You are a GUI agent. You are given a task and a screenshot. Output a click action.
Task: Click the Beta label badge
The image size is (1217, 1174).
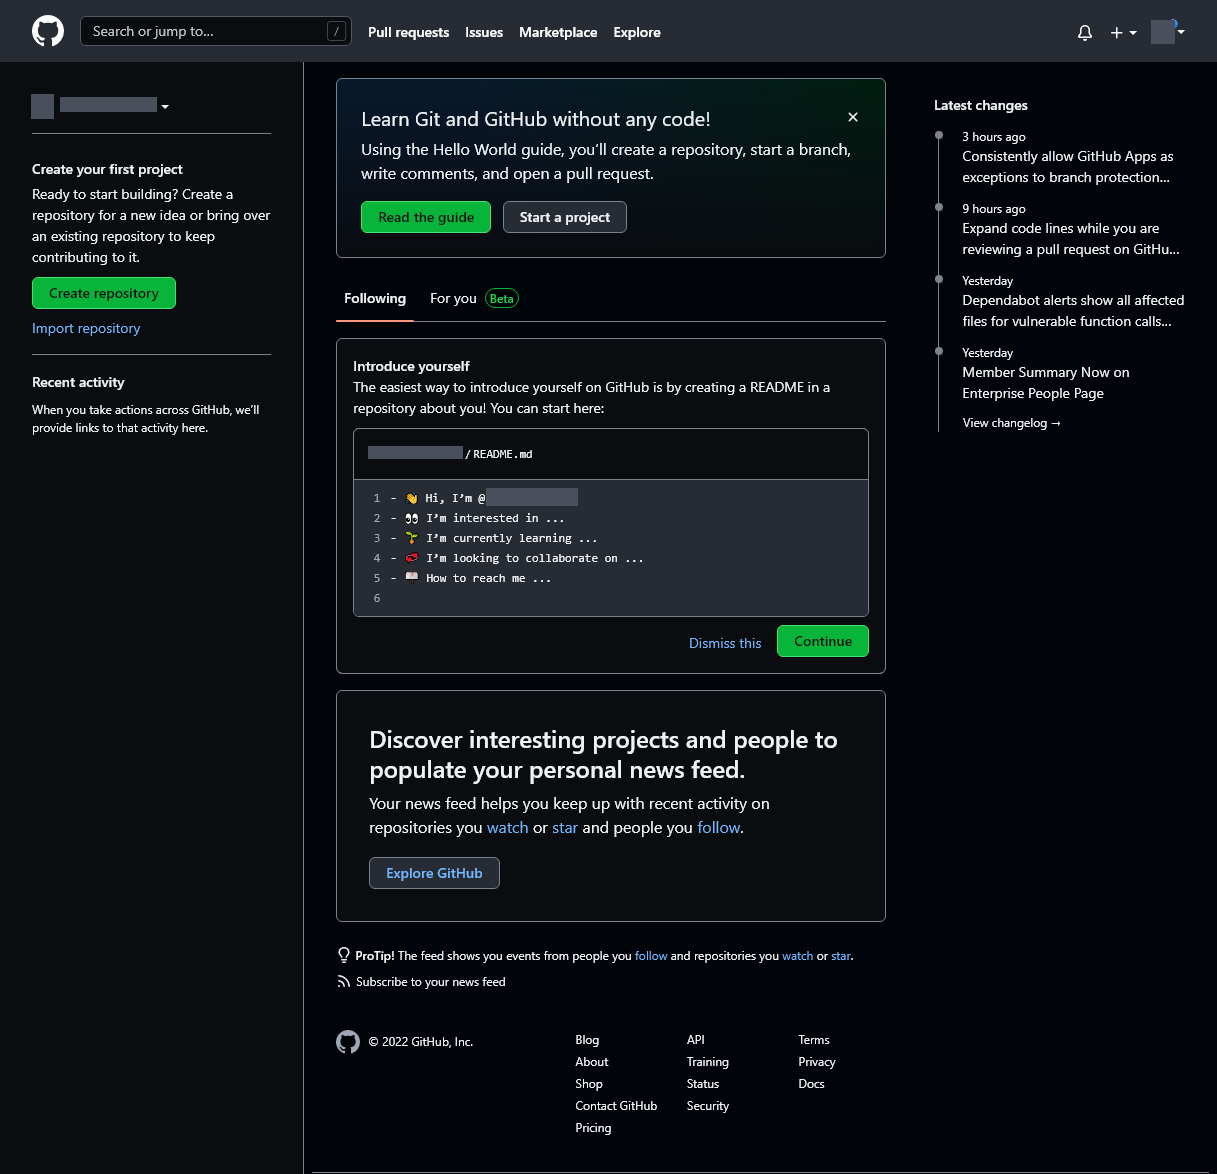pyautogui.click(x=502, y=298)
